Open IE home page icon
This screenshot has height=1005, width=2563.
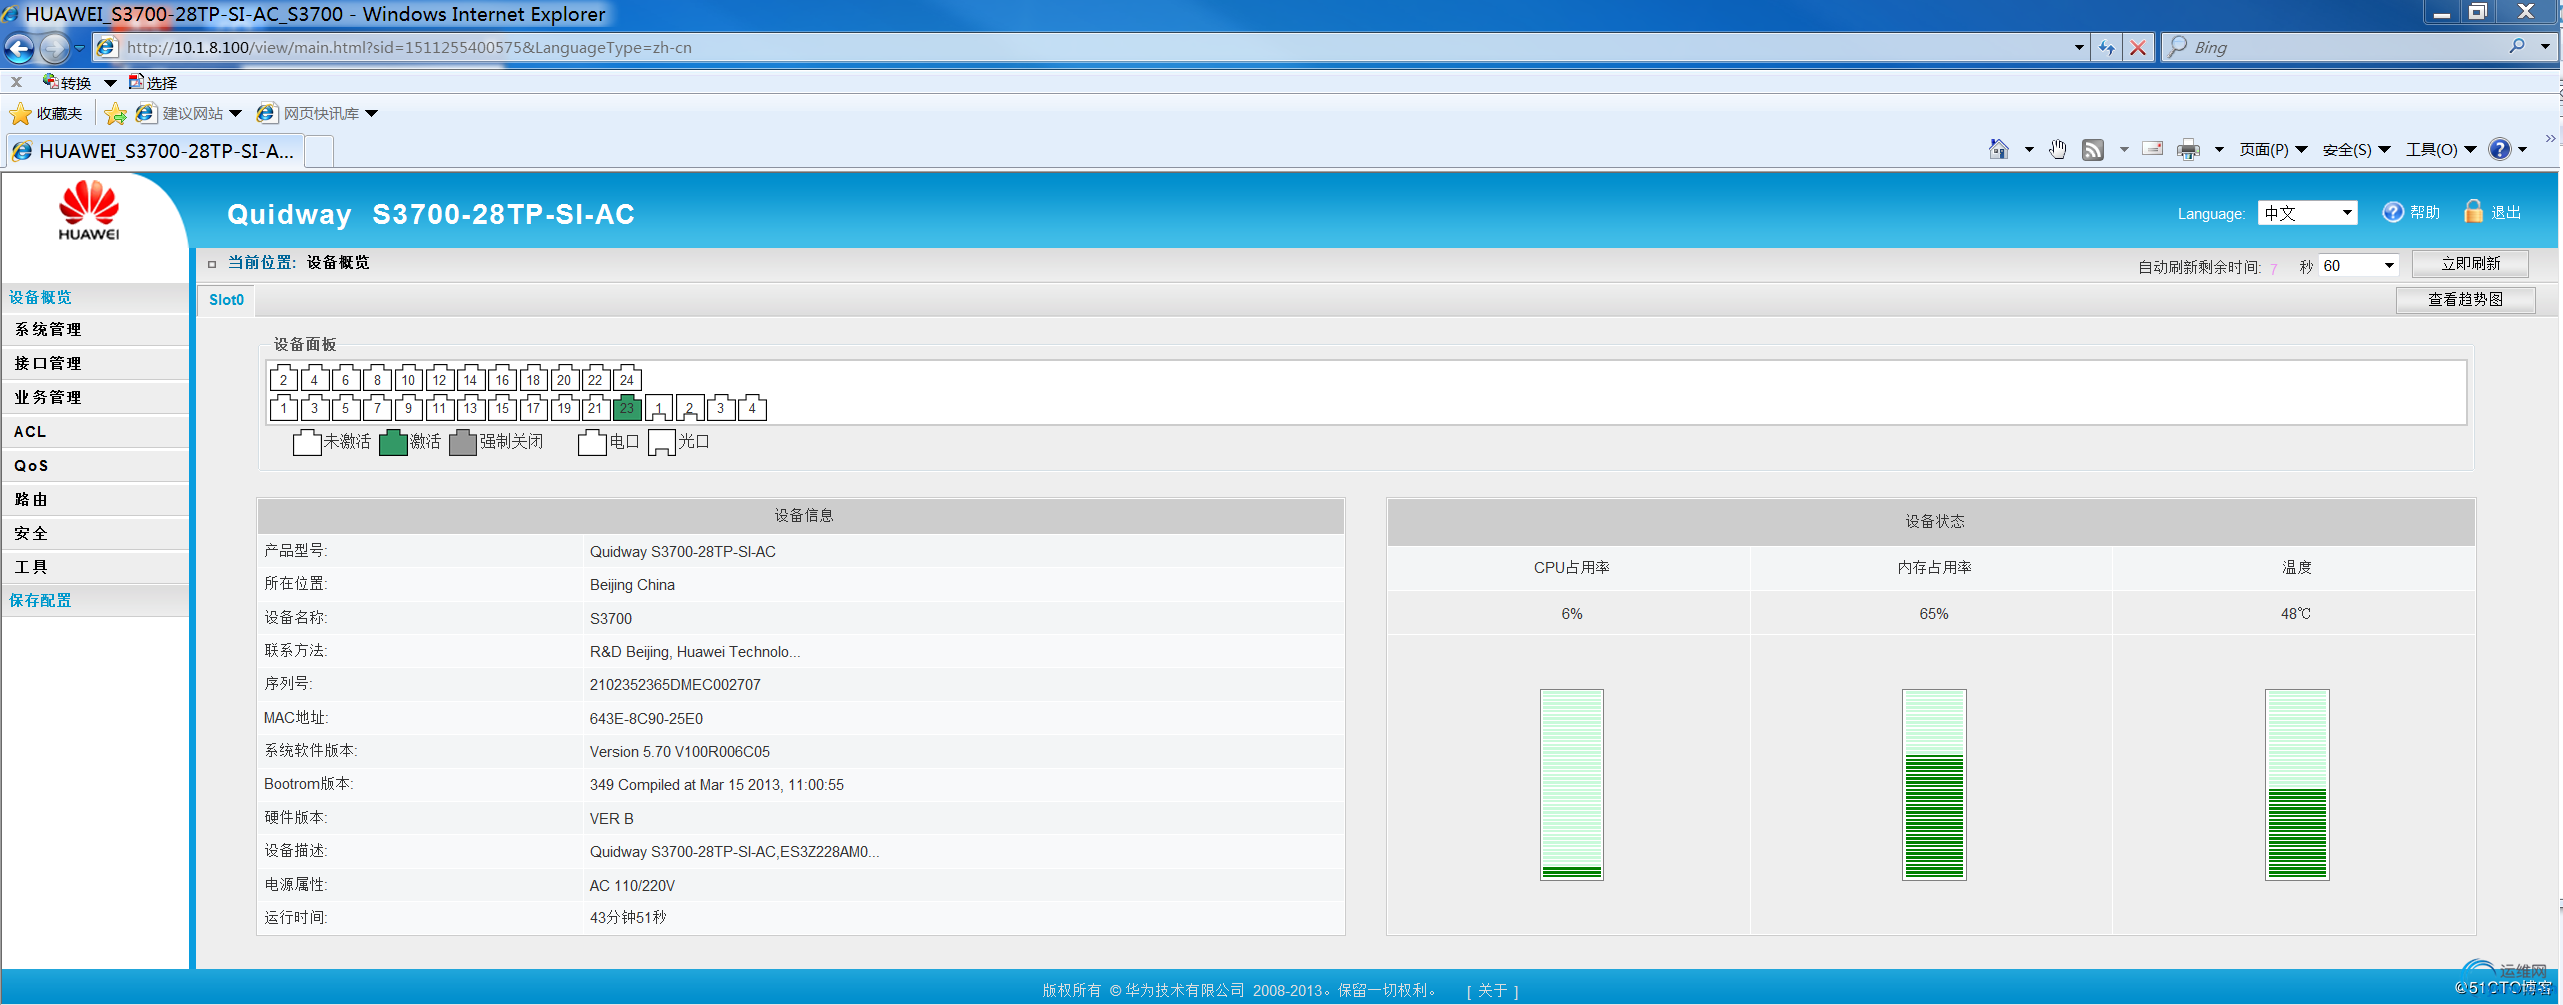tap(1998, 149)
